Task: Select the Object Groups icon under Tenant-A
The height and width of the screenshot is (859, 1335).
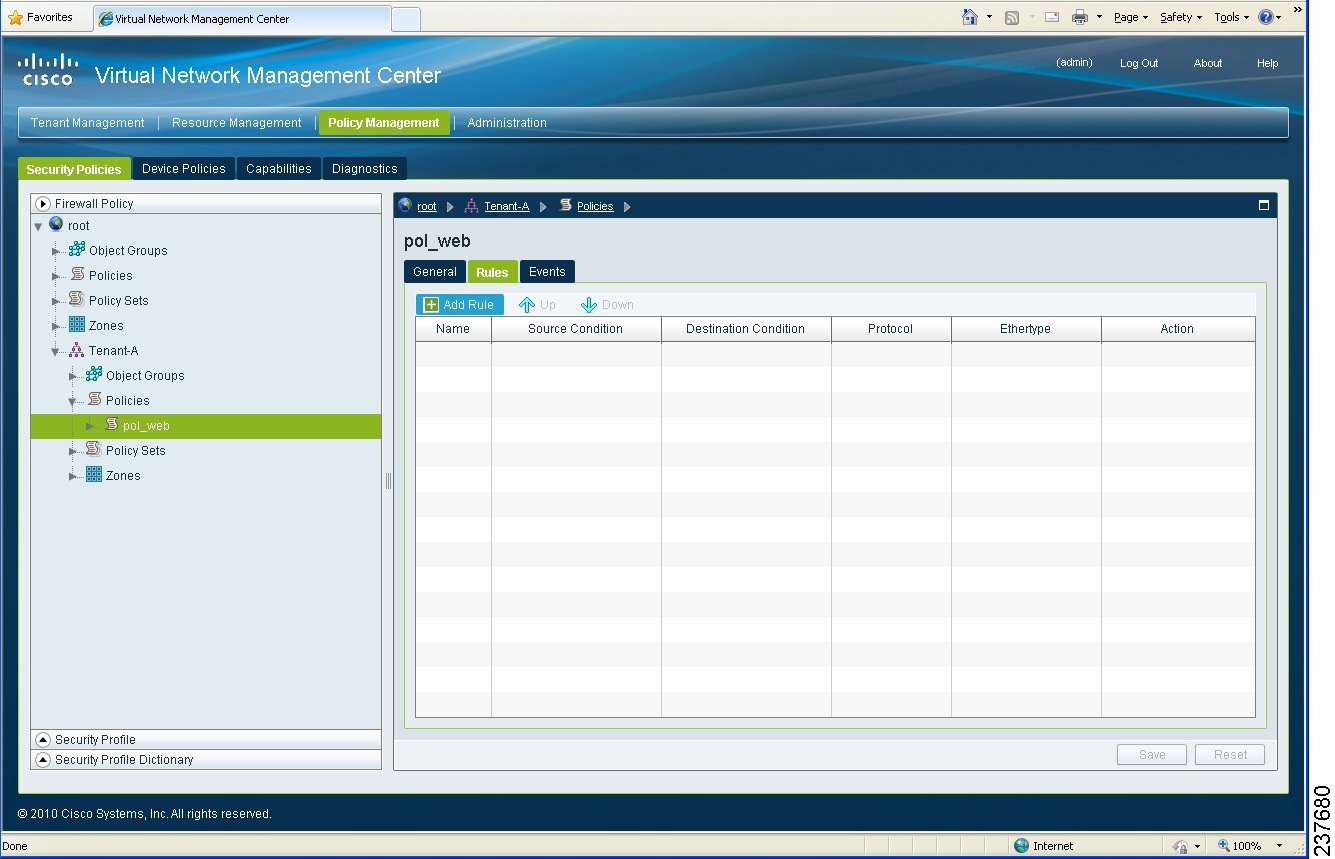Action: (95, 375)
